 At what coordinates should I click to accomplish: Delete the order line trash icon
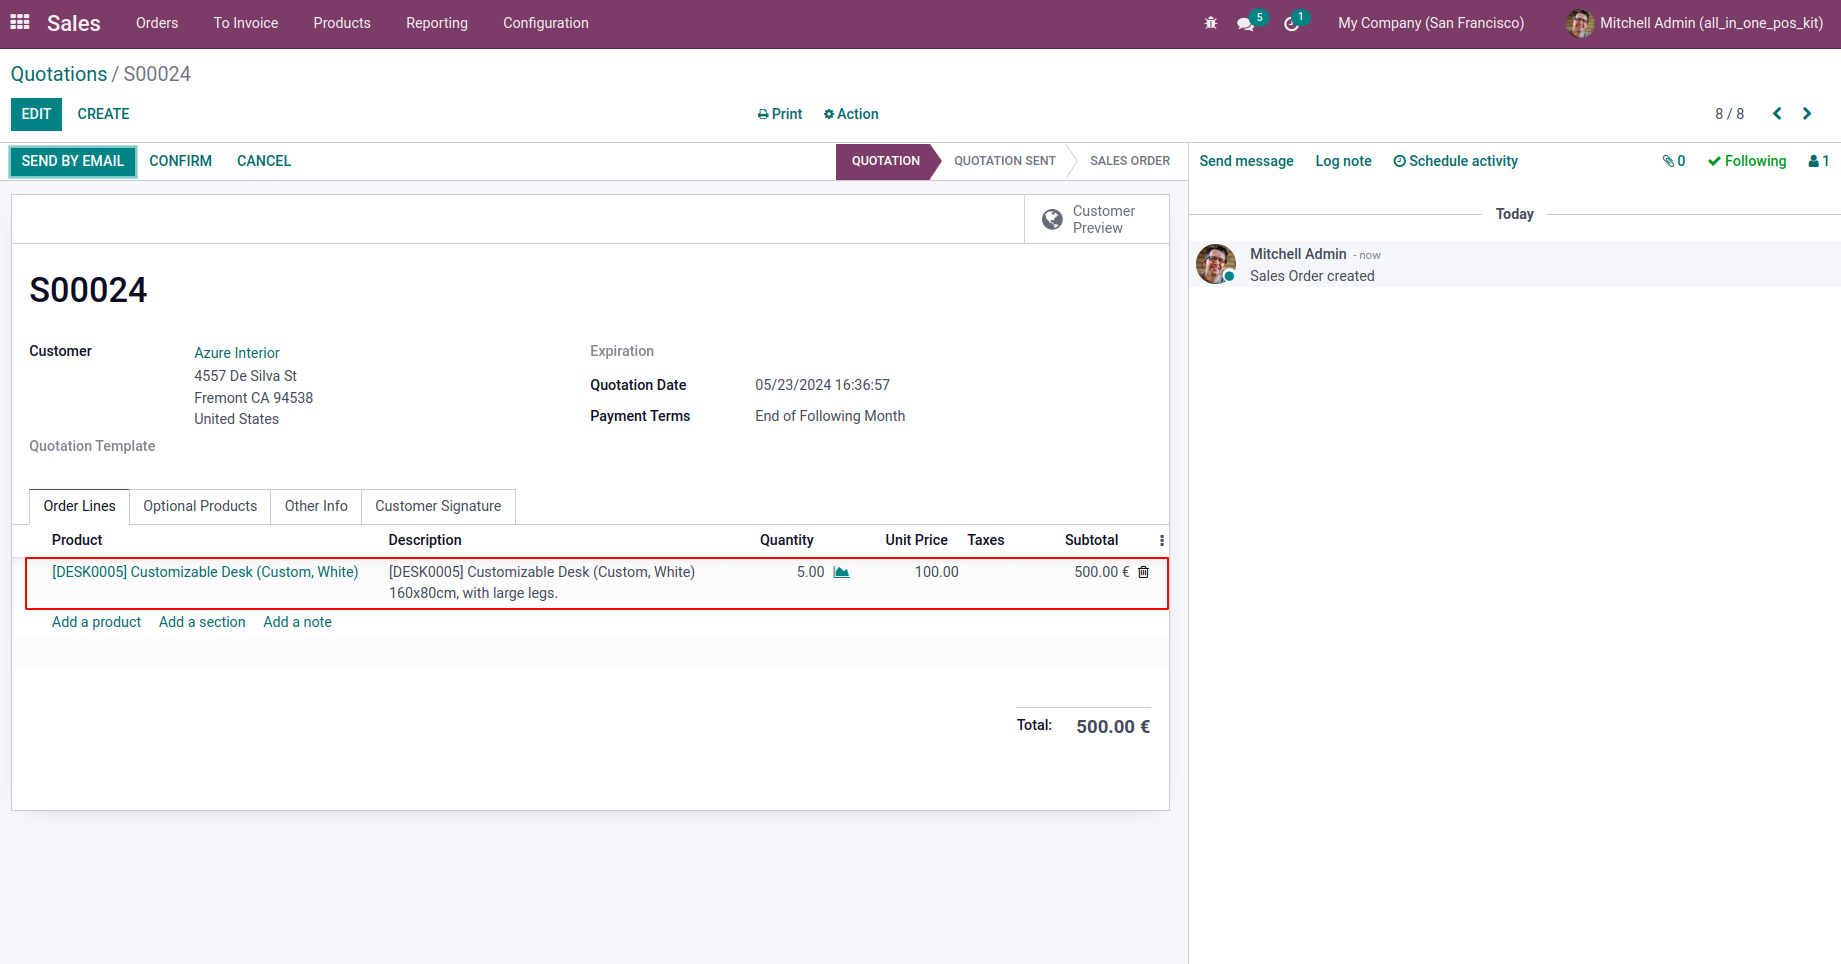1144,572
